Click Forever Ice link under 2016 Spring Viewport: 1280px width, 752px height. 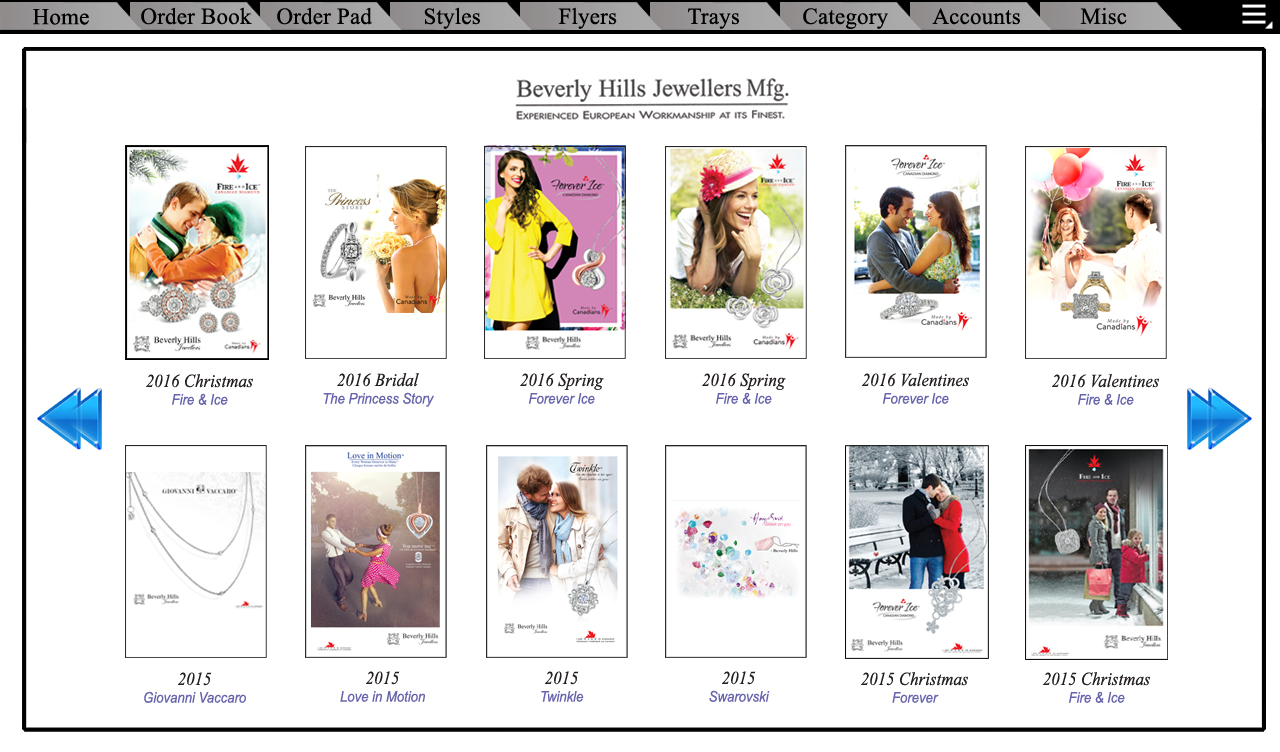coord(562,399)
